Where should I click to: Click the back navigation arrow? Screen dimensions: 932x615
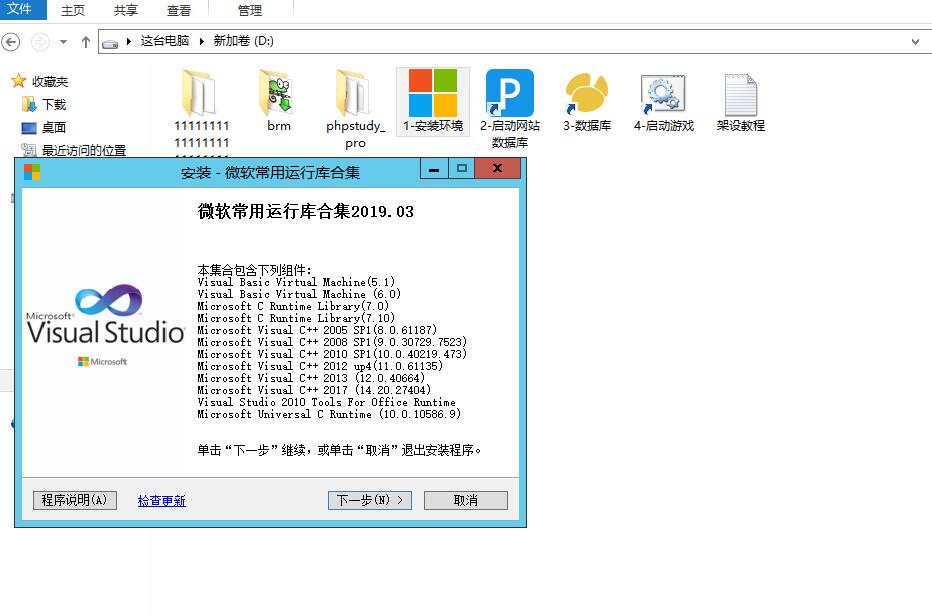tap(12, 42)
